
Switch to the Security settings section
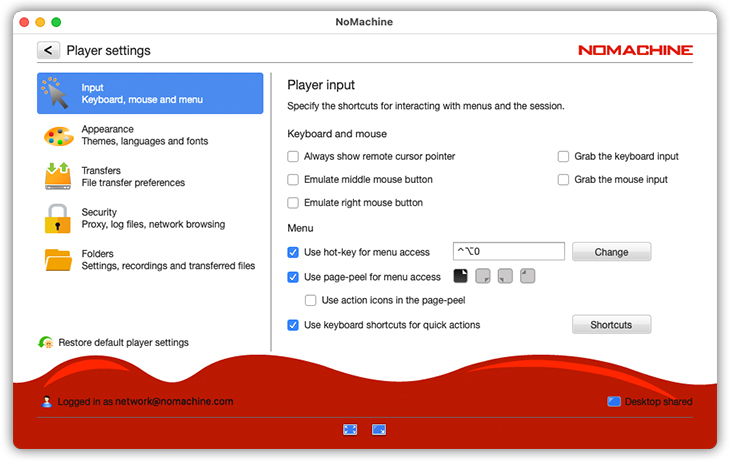coord(150,218)
